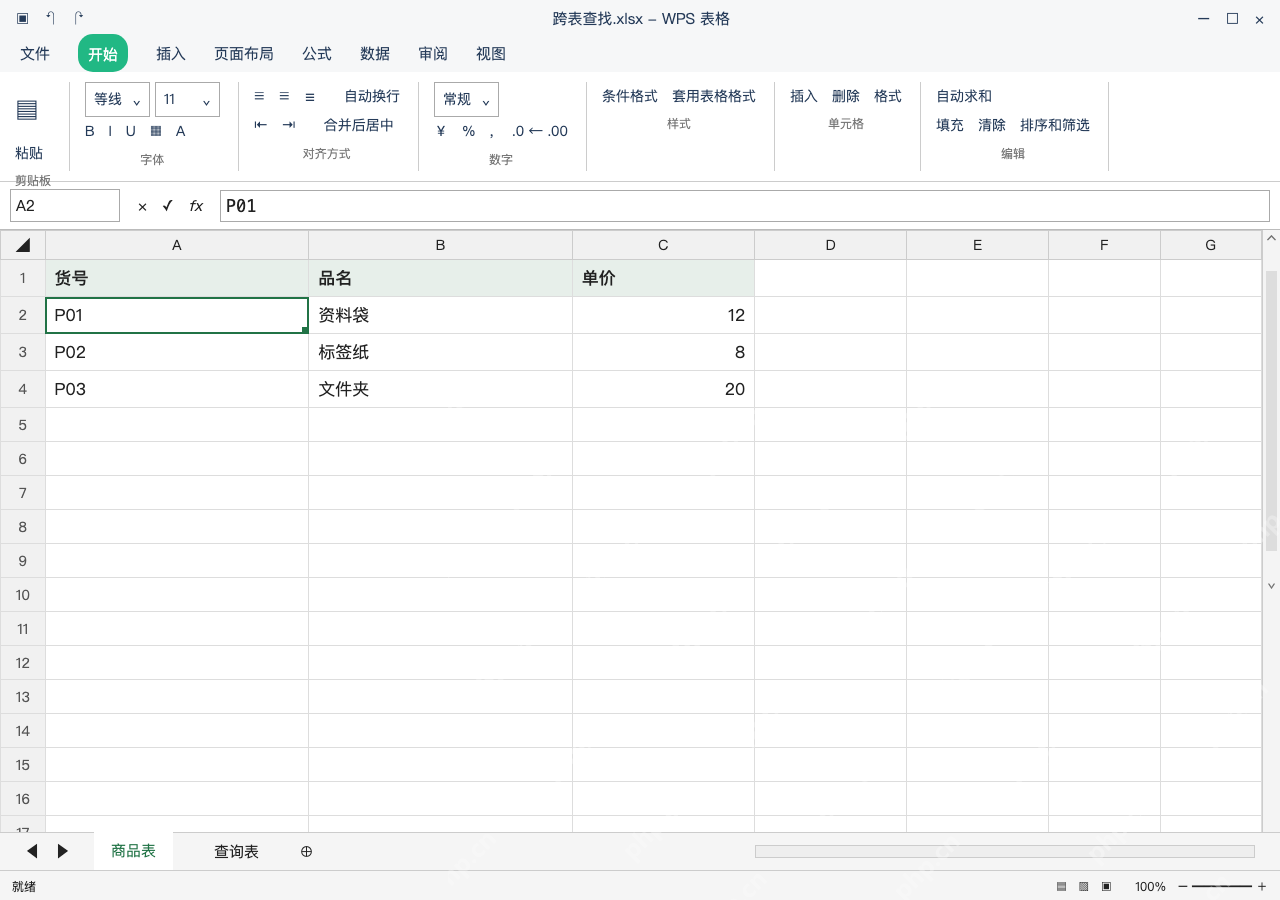1280x900 pixels.
Task: Decrease the cell indent
Action: coord(261,125)
